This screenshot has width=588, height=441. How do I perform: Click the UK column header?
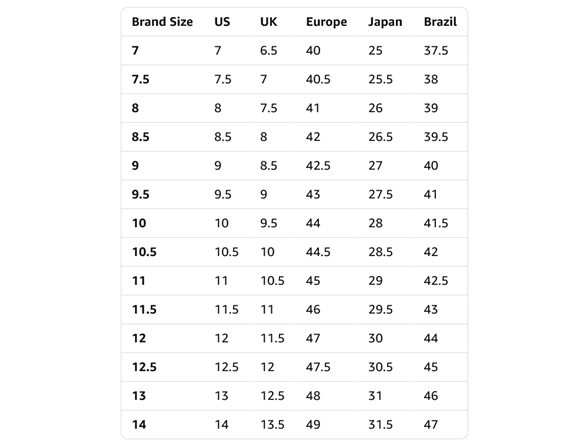click(268, 22)
